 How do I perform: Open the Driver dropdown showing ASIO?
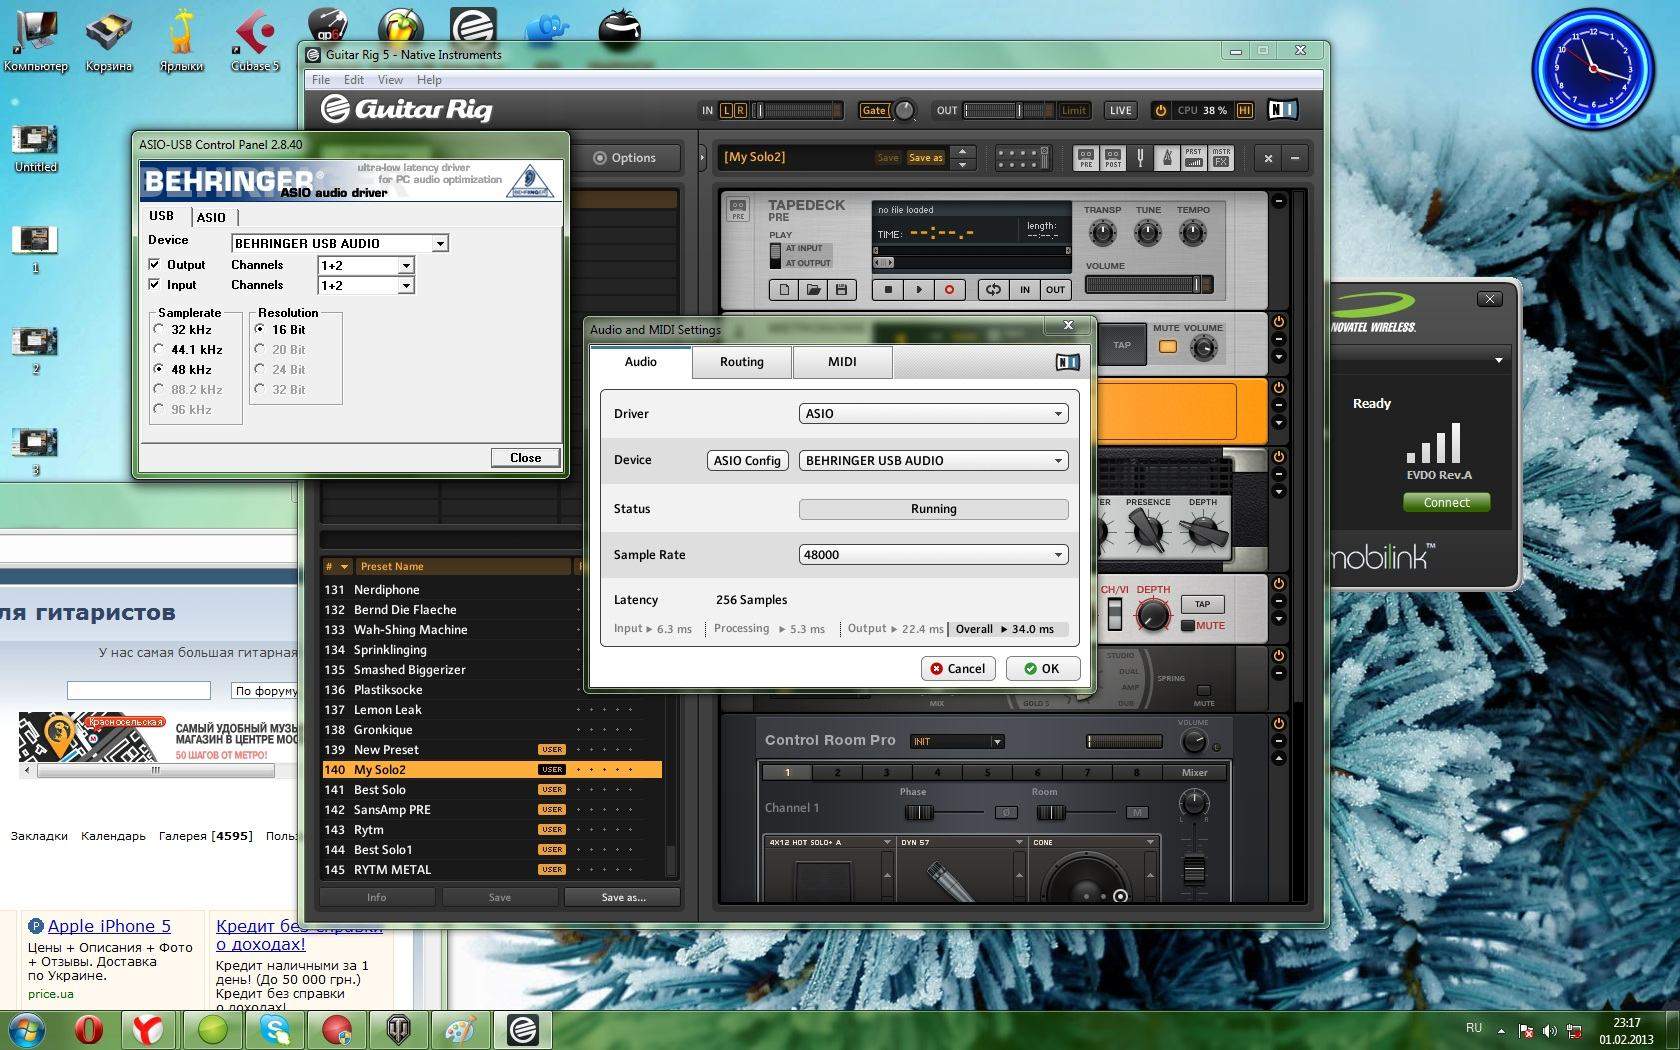point(933,414)
